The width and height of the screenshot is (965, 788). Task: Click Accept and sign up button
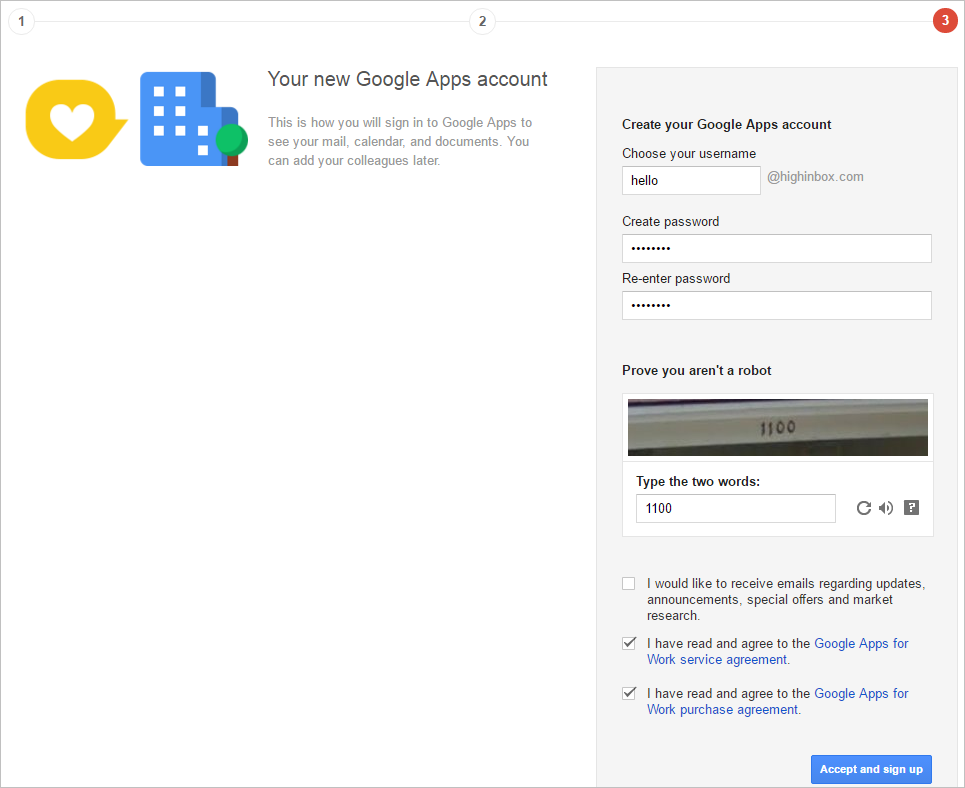(871, 769)
